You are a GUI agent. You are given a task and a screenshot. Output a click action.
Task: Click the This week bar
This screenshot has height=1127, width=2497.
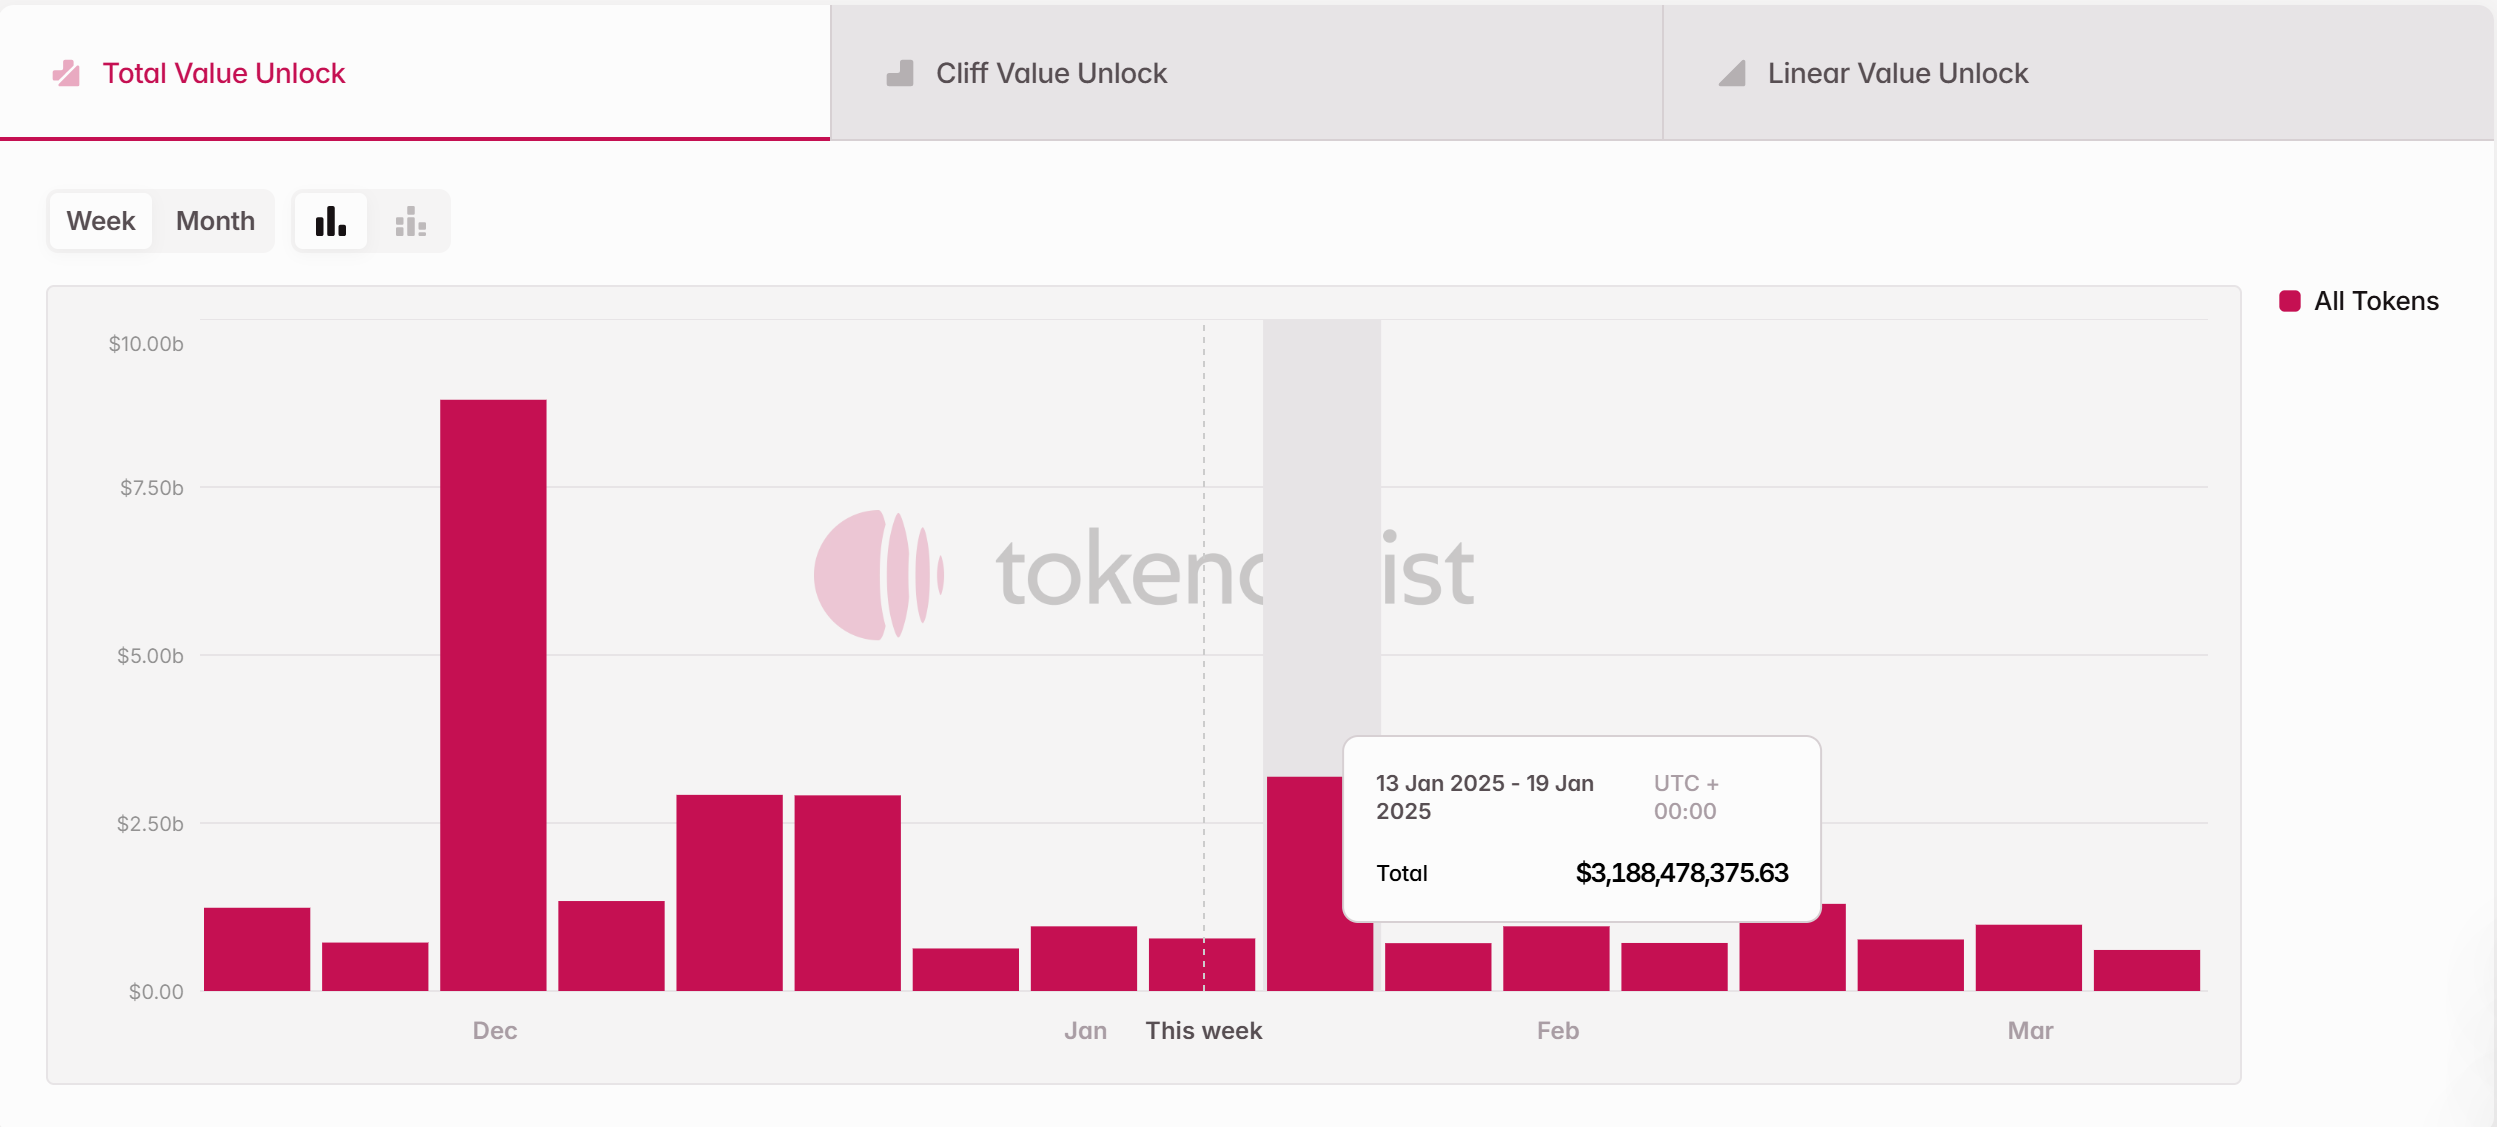(1202, 964)
